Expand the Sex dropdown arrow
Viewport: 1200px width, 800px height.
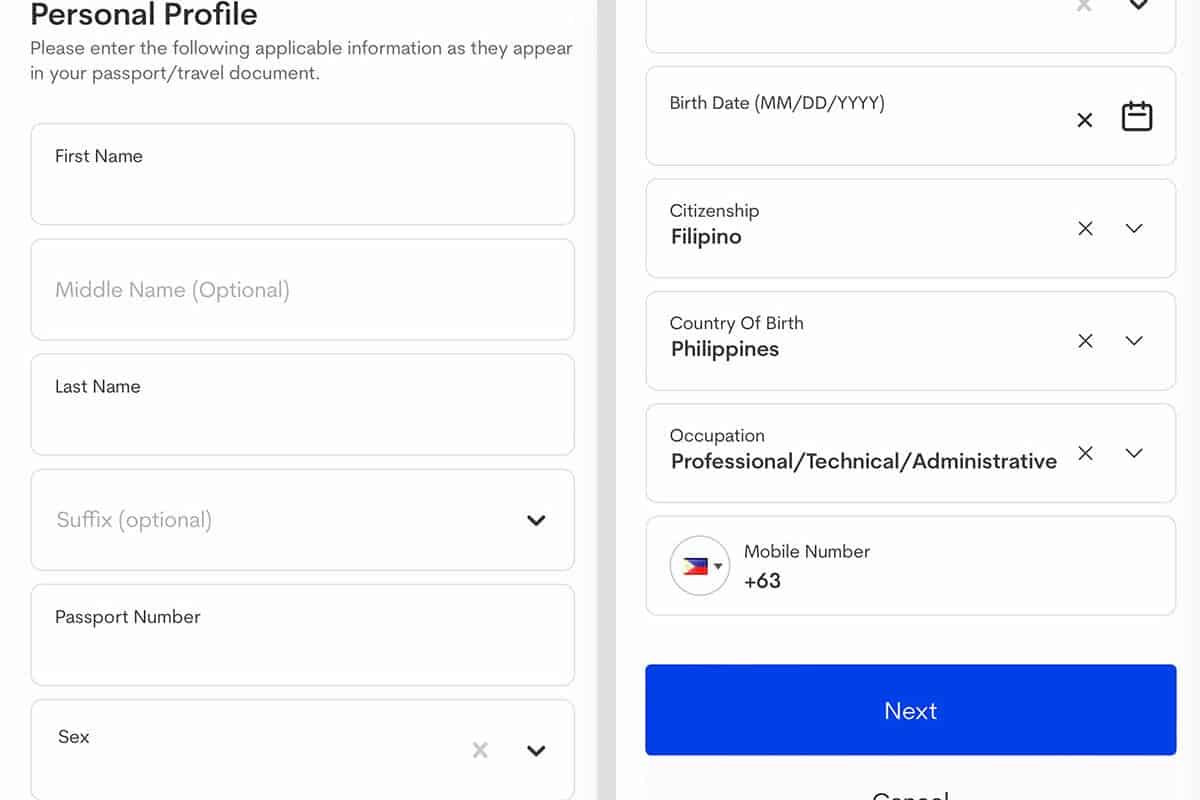(536, 750)
